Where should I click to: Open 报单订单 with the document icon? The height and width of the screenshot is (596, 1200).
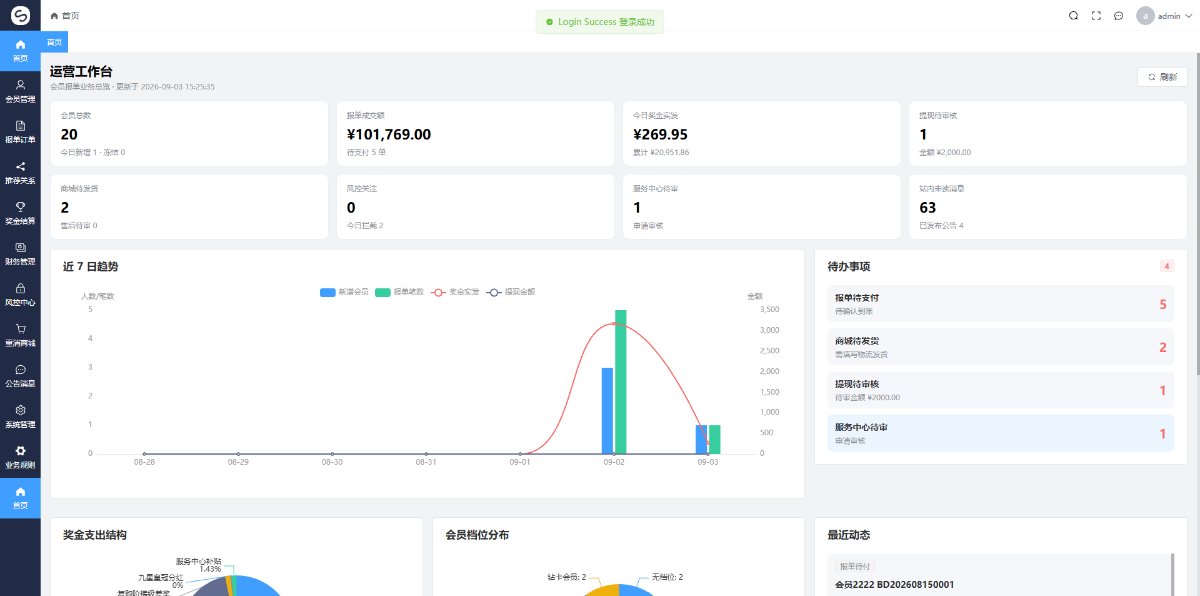point(20,132)
